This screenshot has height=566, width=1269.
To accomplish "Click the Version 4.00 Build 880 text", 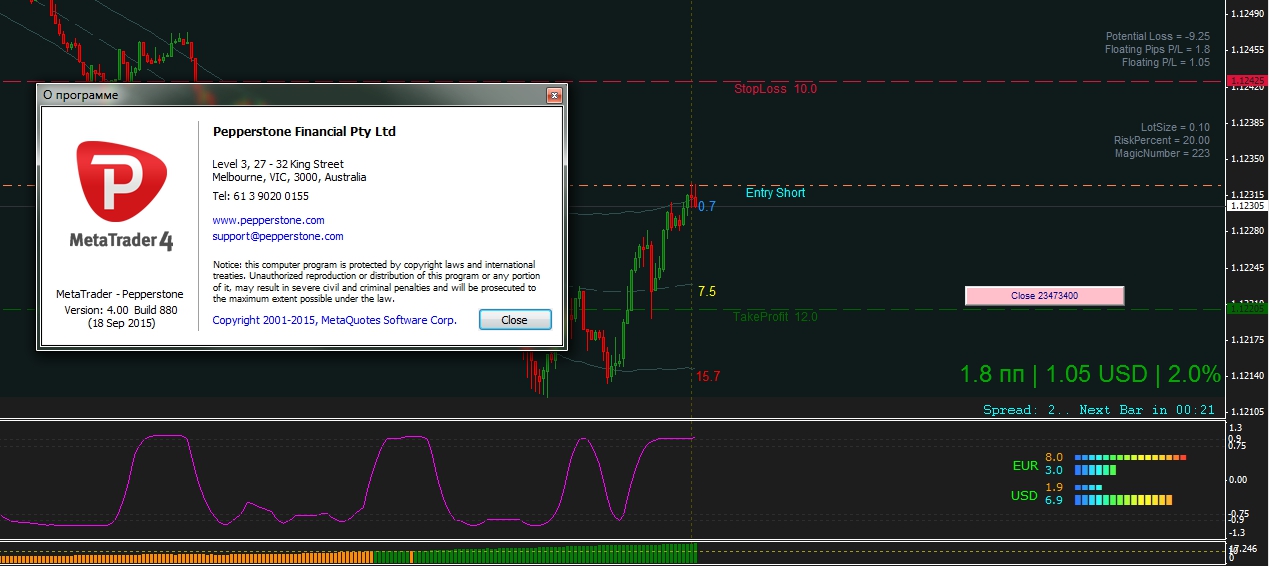I will [x=119, y=310].
